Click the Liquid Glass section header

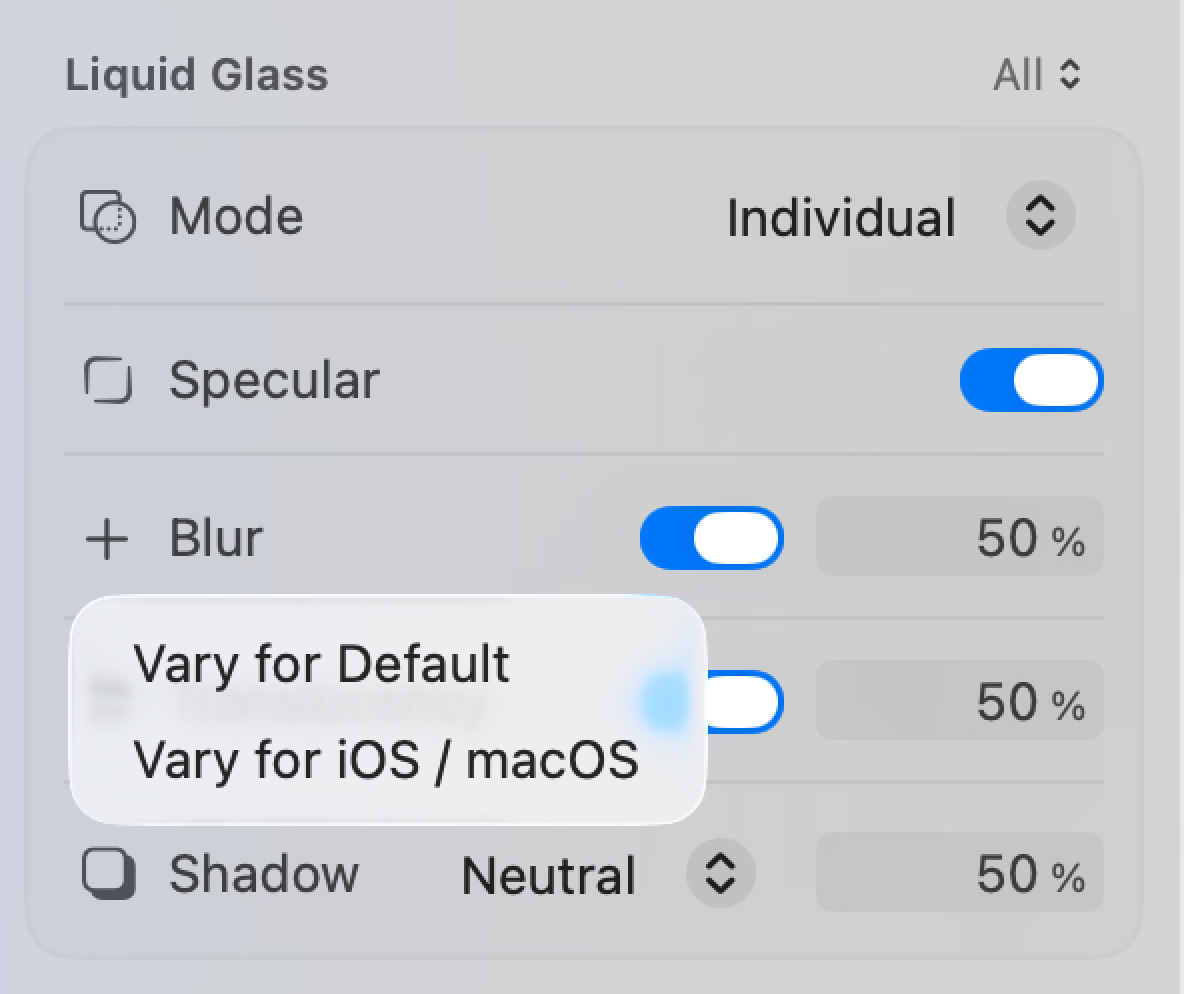tap(197, 74)
